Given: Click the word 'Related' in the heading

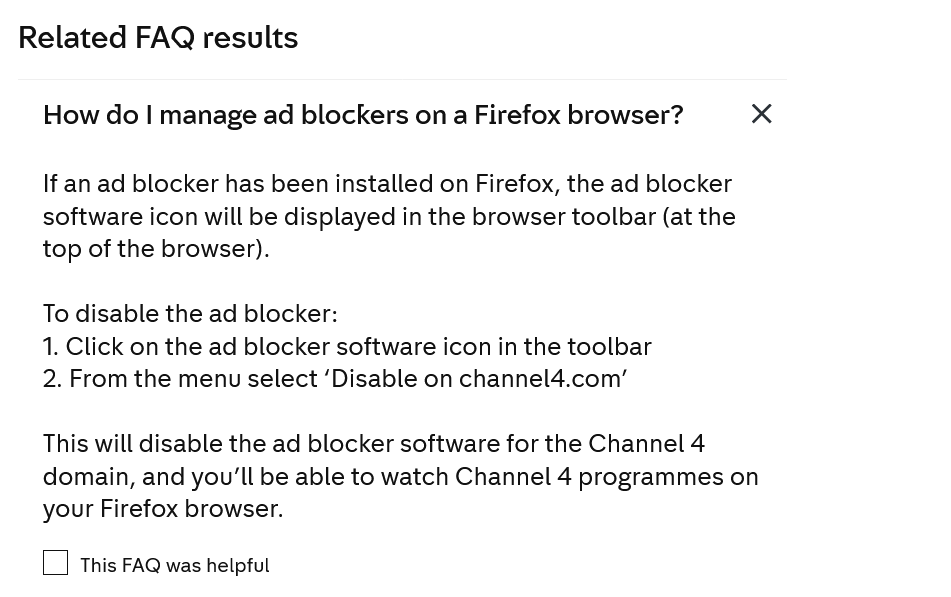Looking at the screenshot, I should click(72, 37).
